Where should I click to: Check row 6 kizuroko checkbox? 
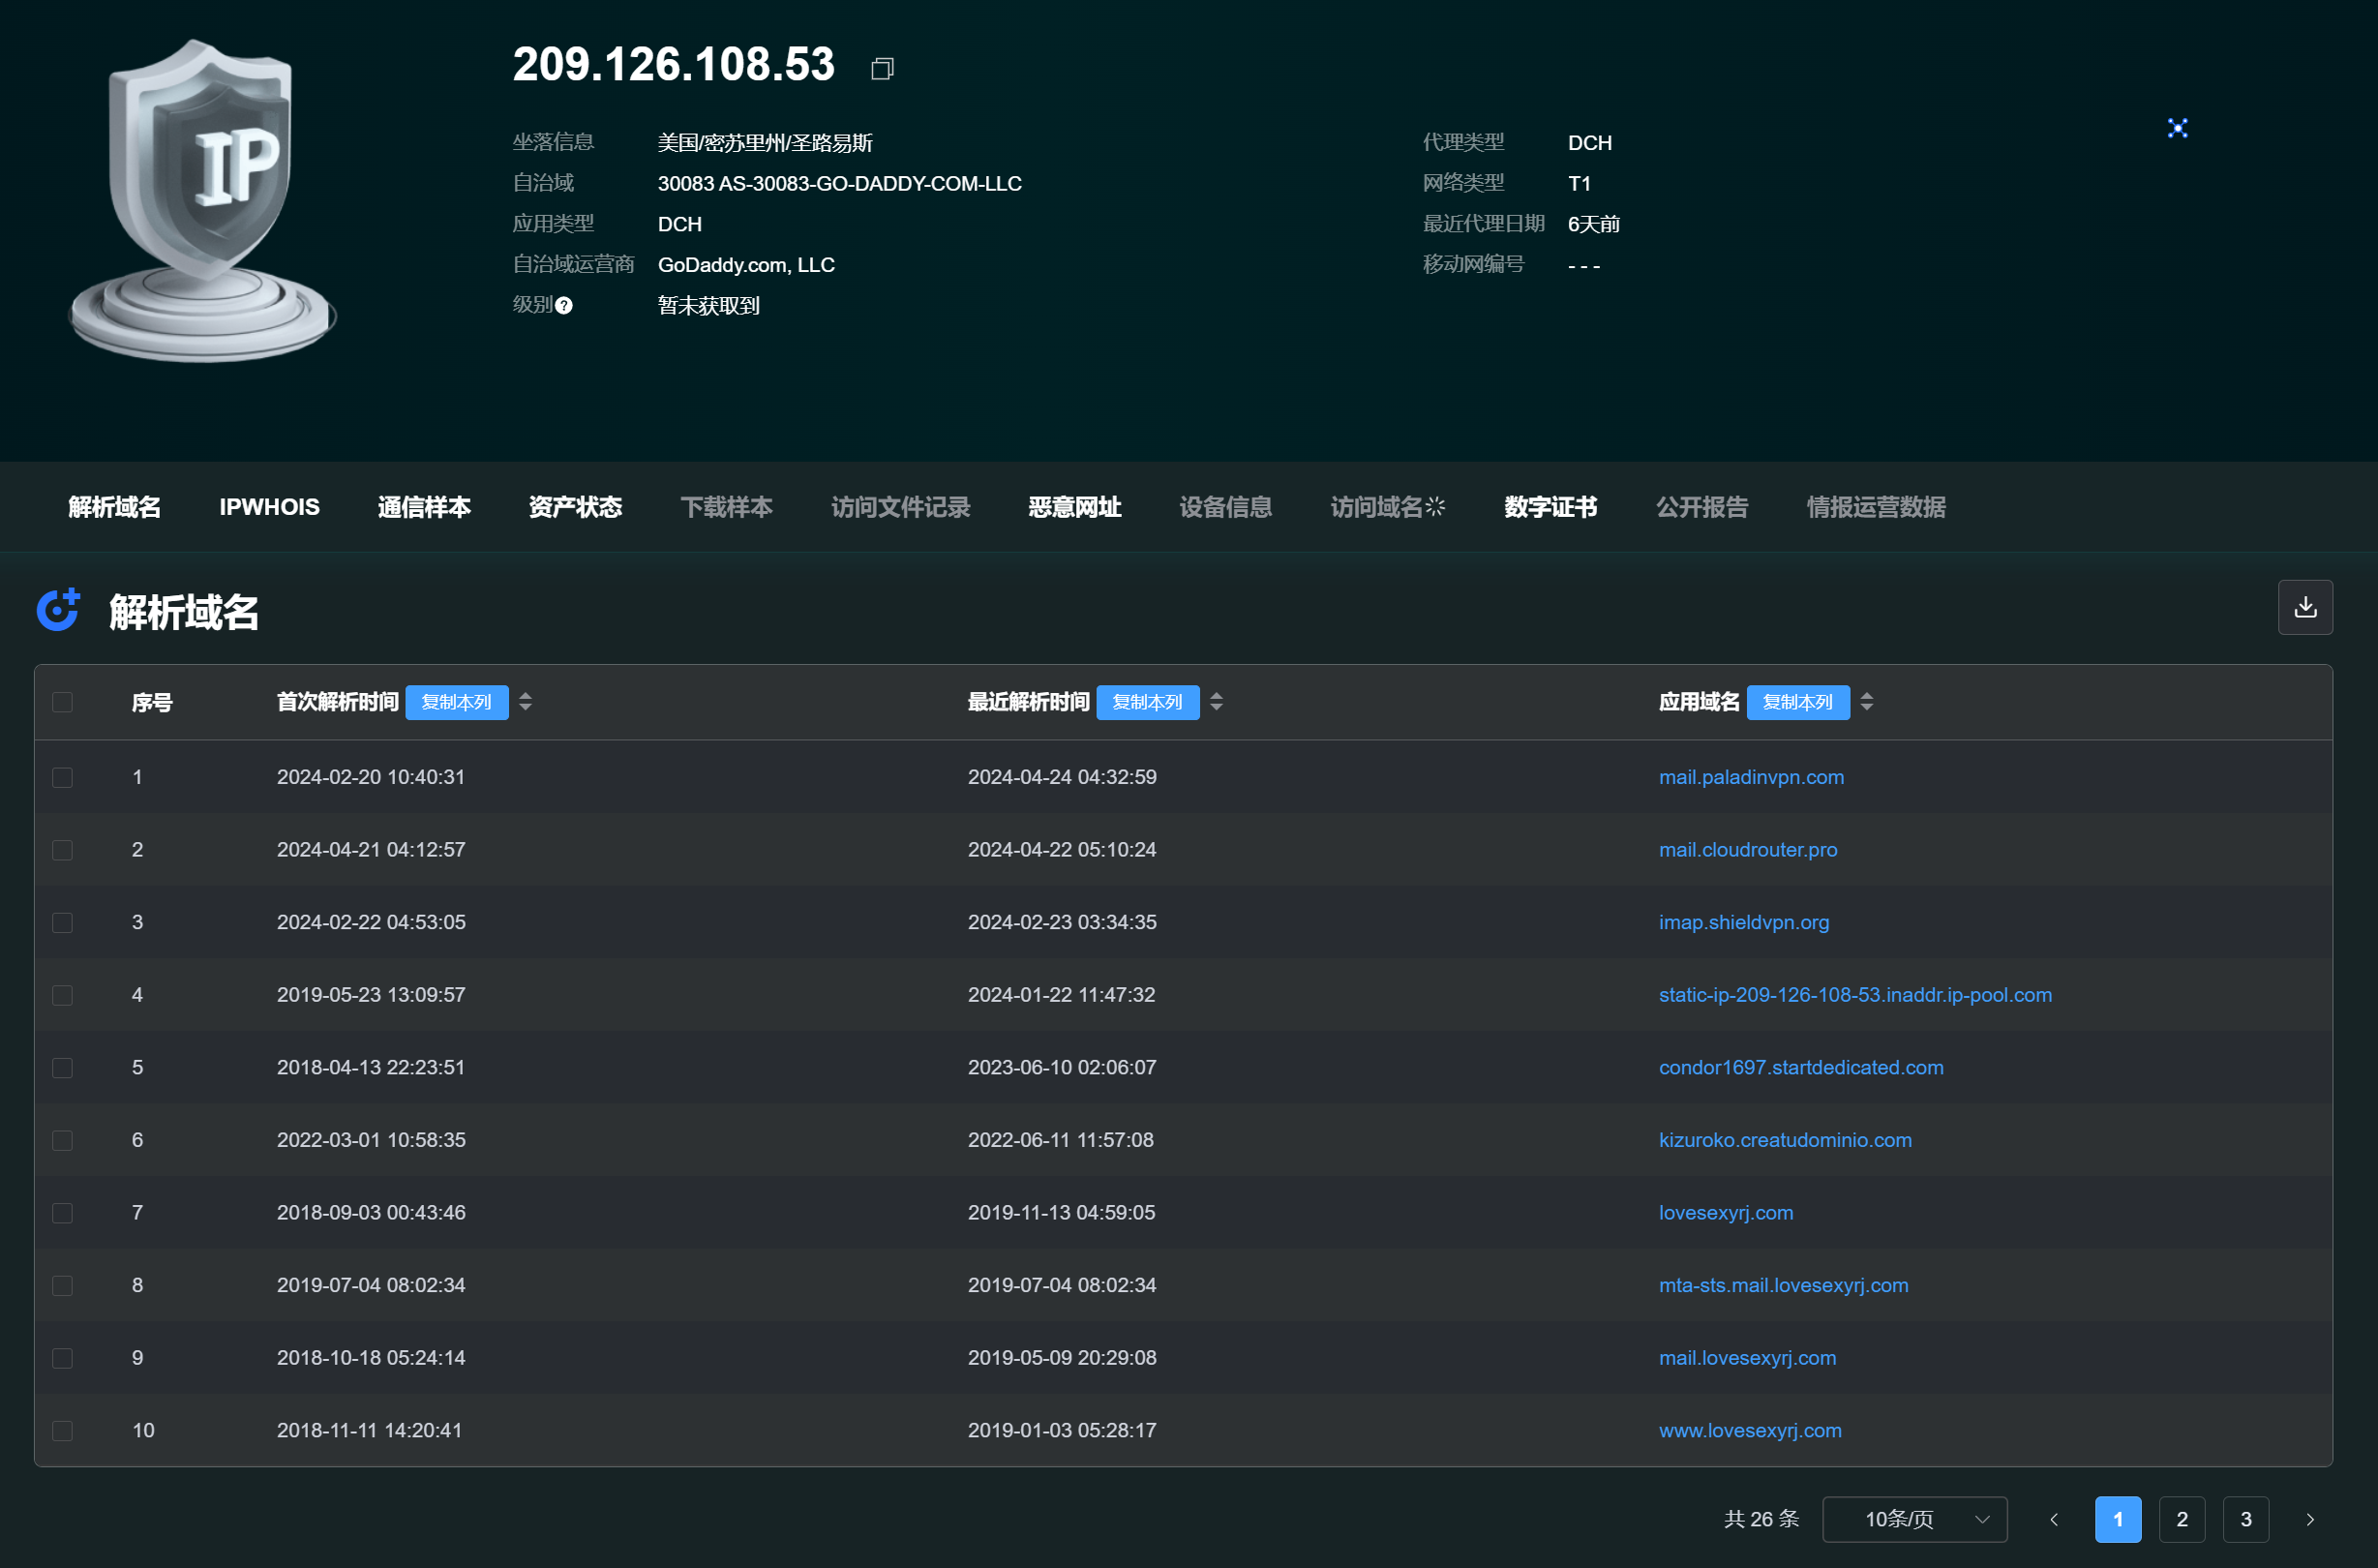click(x=62, y=1140)
